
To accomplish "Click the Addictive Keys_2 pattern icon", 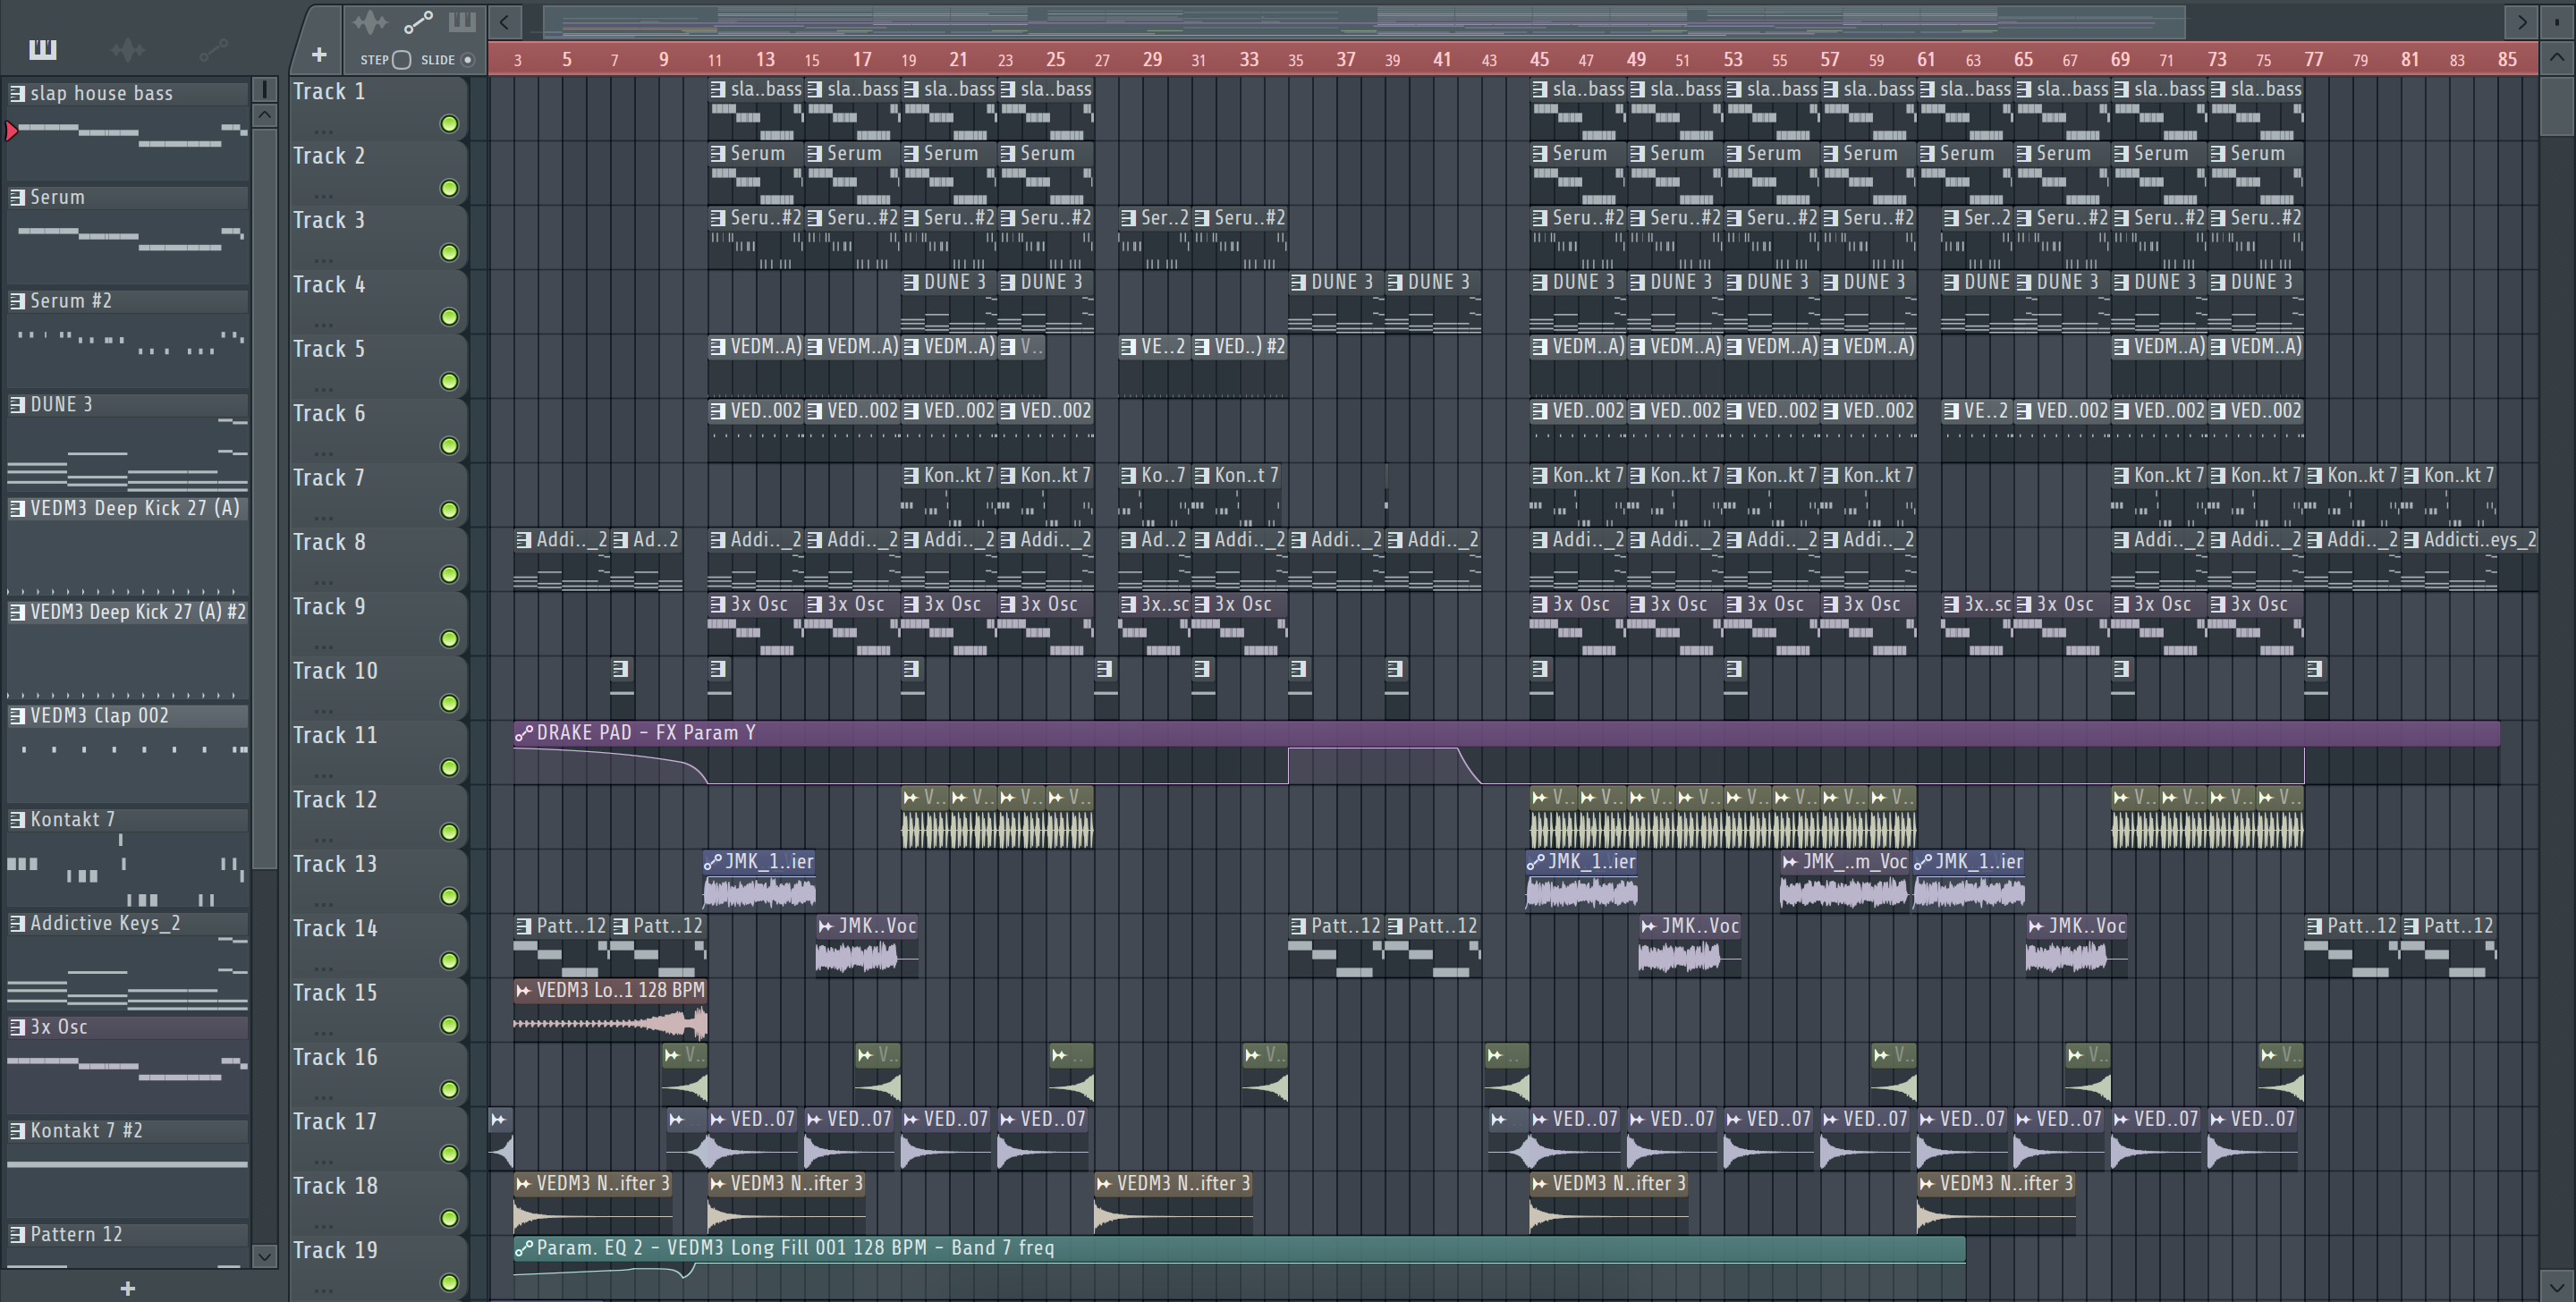I will (x=17, y=923).
